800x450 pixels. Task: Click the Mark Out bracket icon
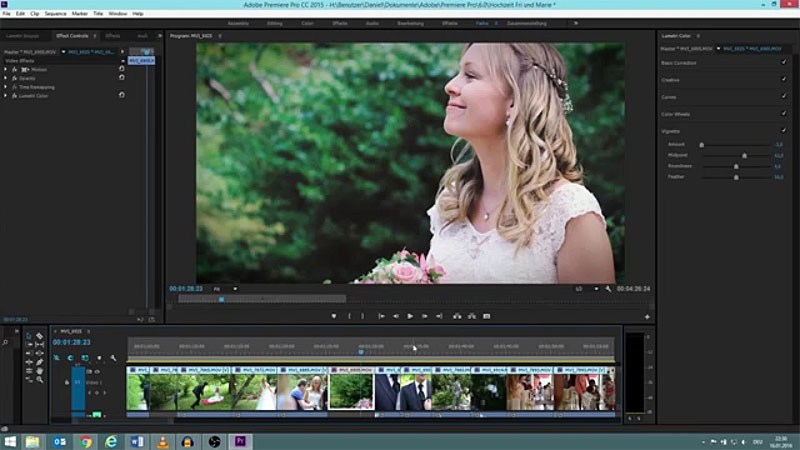[363, 316]
